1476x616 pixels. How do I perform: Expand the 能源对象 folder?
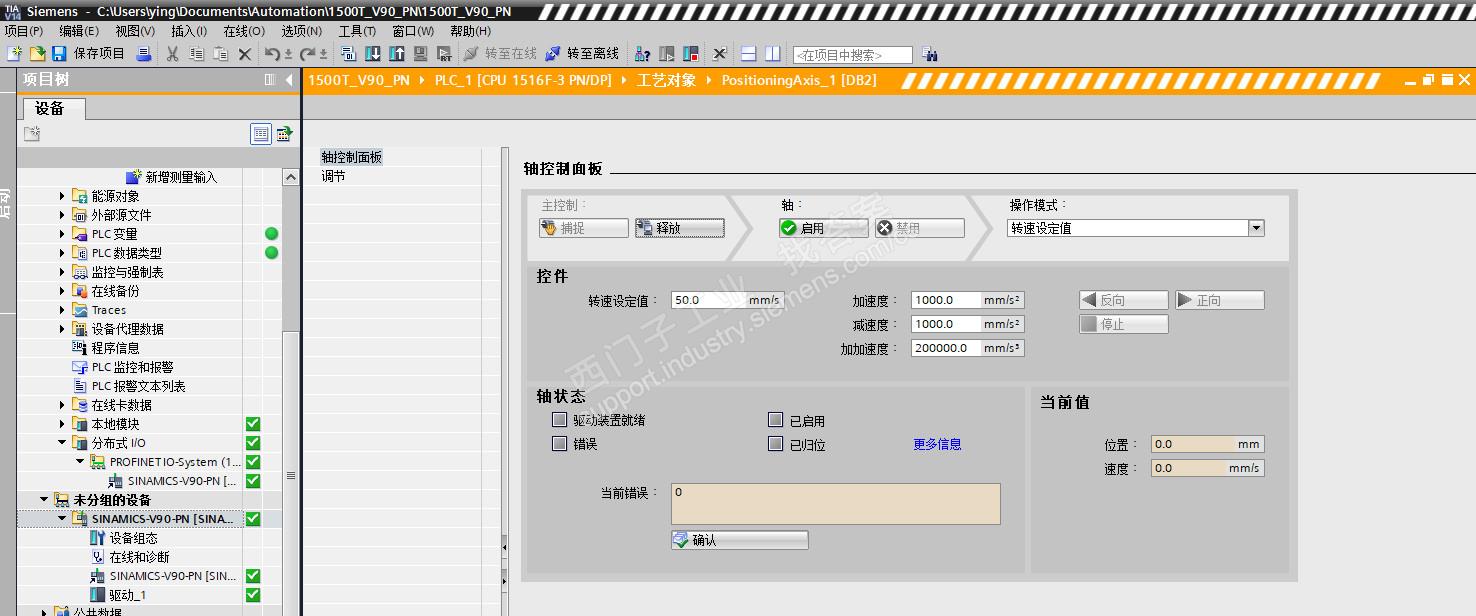tap(62, 196)
